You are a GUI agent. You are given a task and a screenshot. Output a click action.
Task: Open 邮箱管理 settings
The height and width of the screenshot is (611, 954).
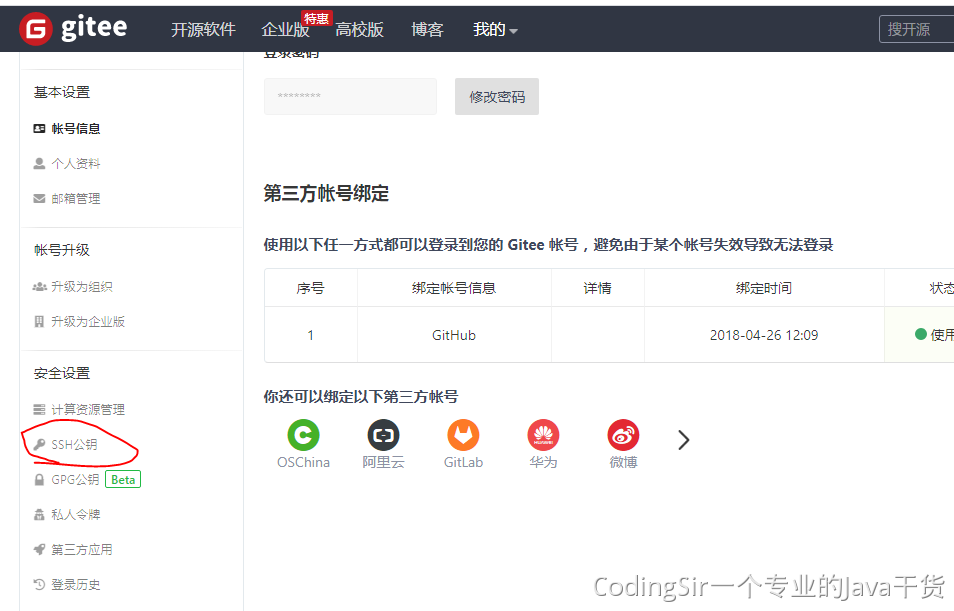click(x=75, y=198)
